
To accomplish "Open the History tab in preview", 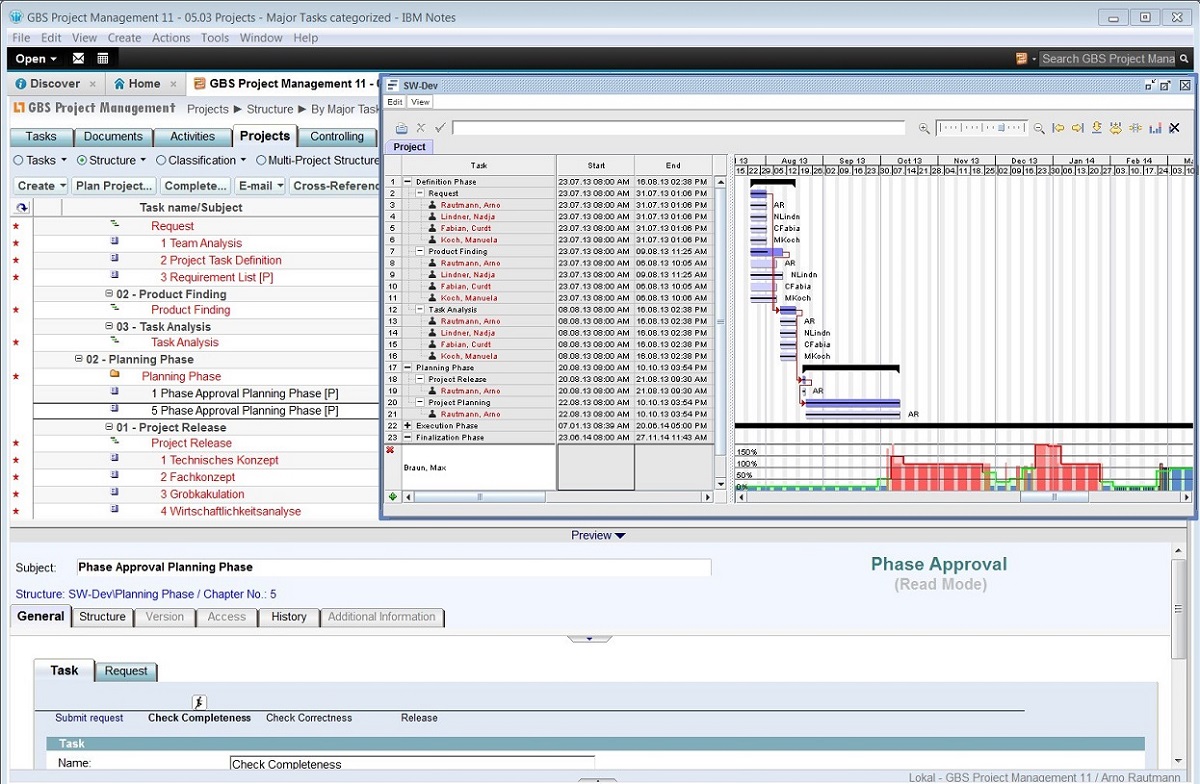I will pyautogui.click(x=289, y=617).
